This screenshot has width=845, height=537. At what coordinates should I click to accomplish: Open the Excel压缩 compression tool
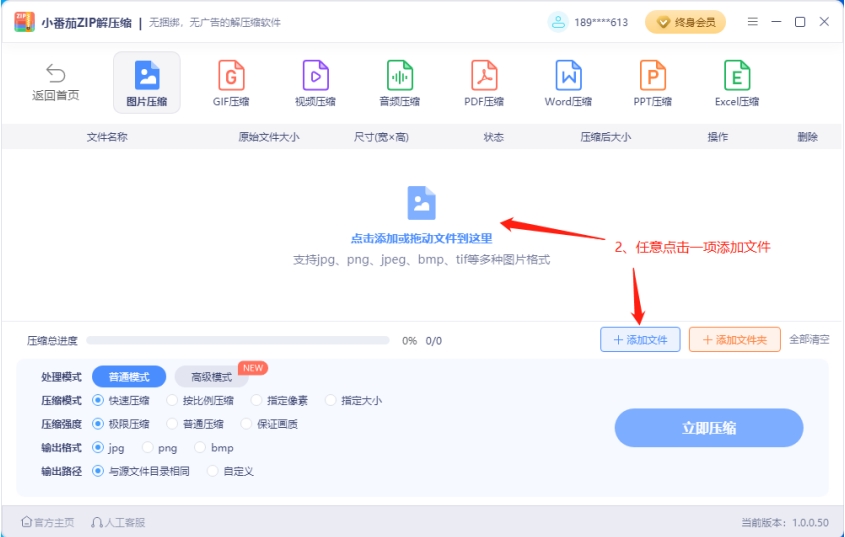[x=737, y=76]
